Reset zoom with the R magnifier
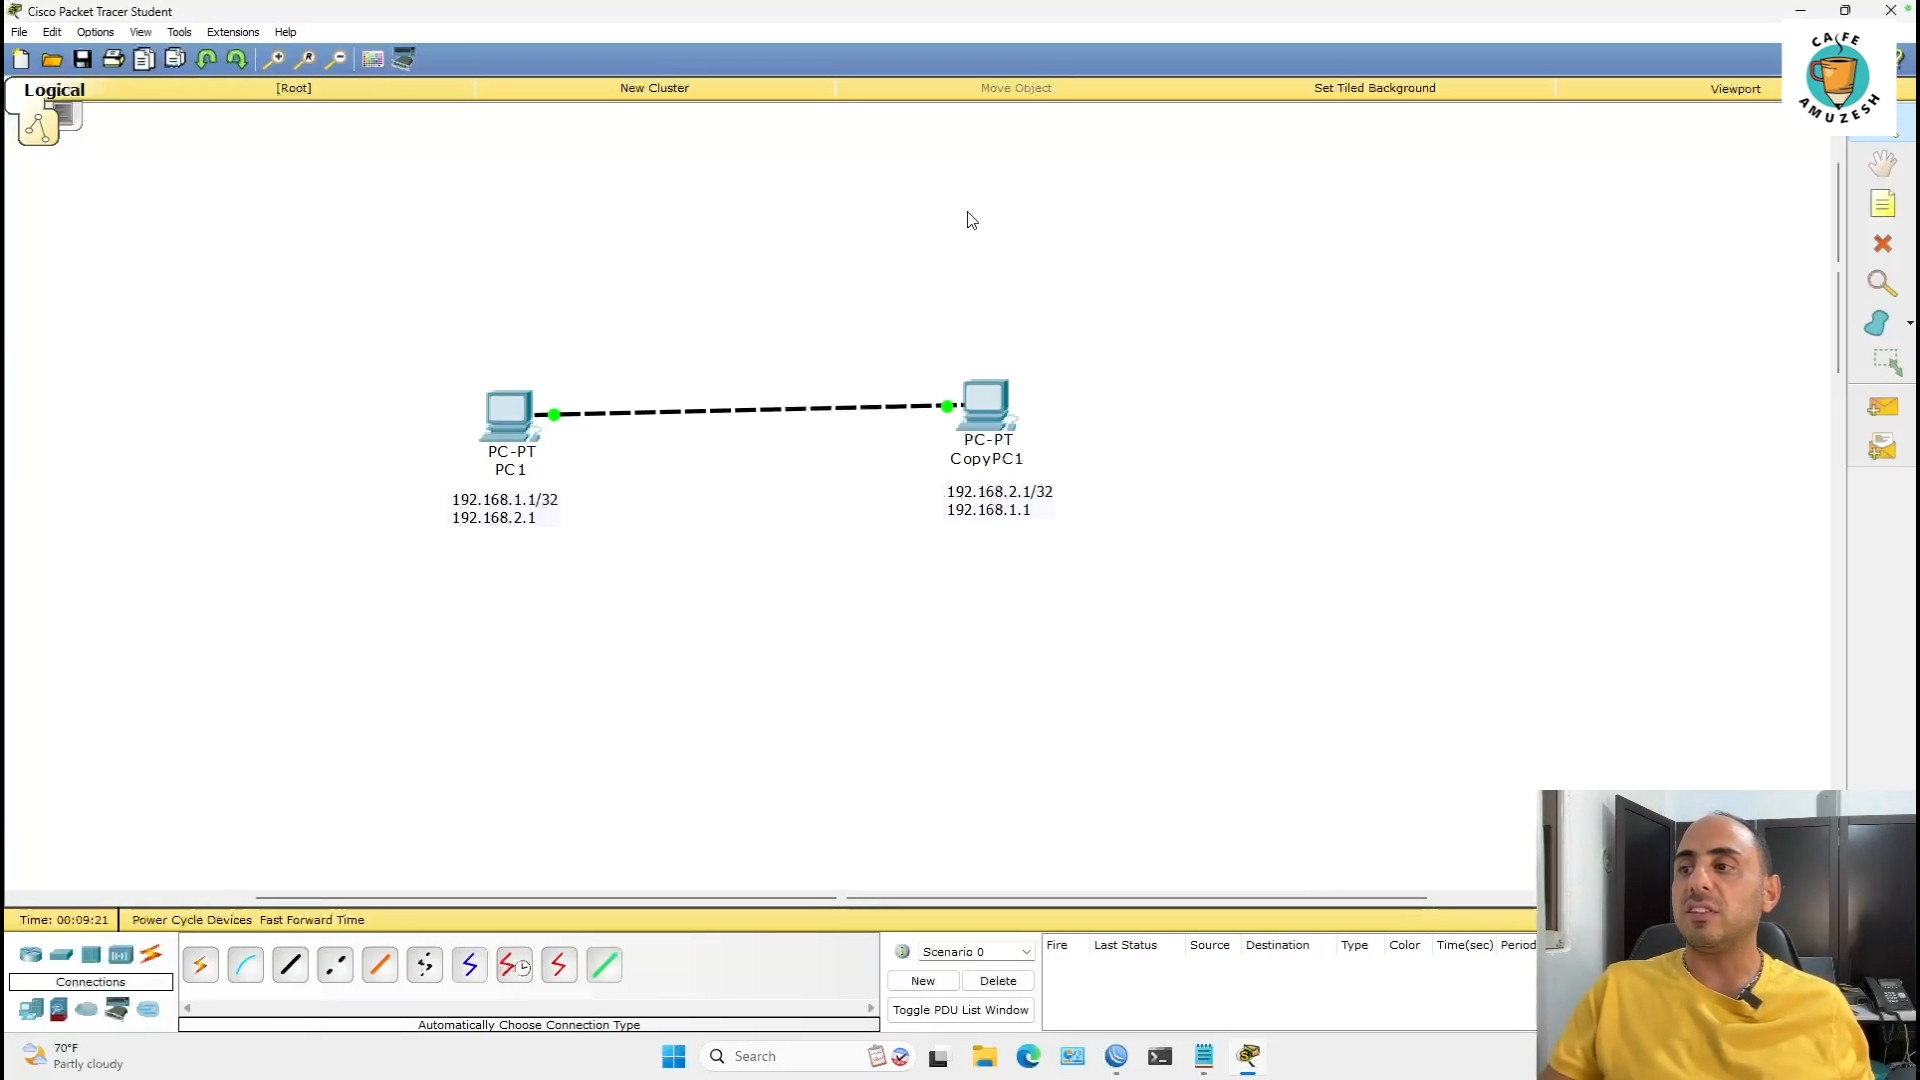The width and height of the screenshot is (1920, 1080). coord(304,60)
